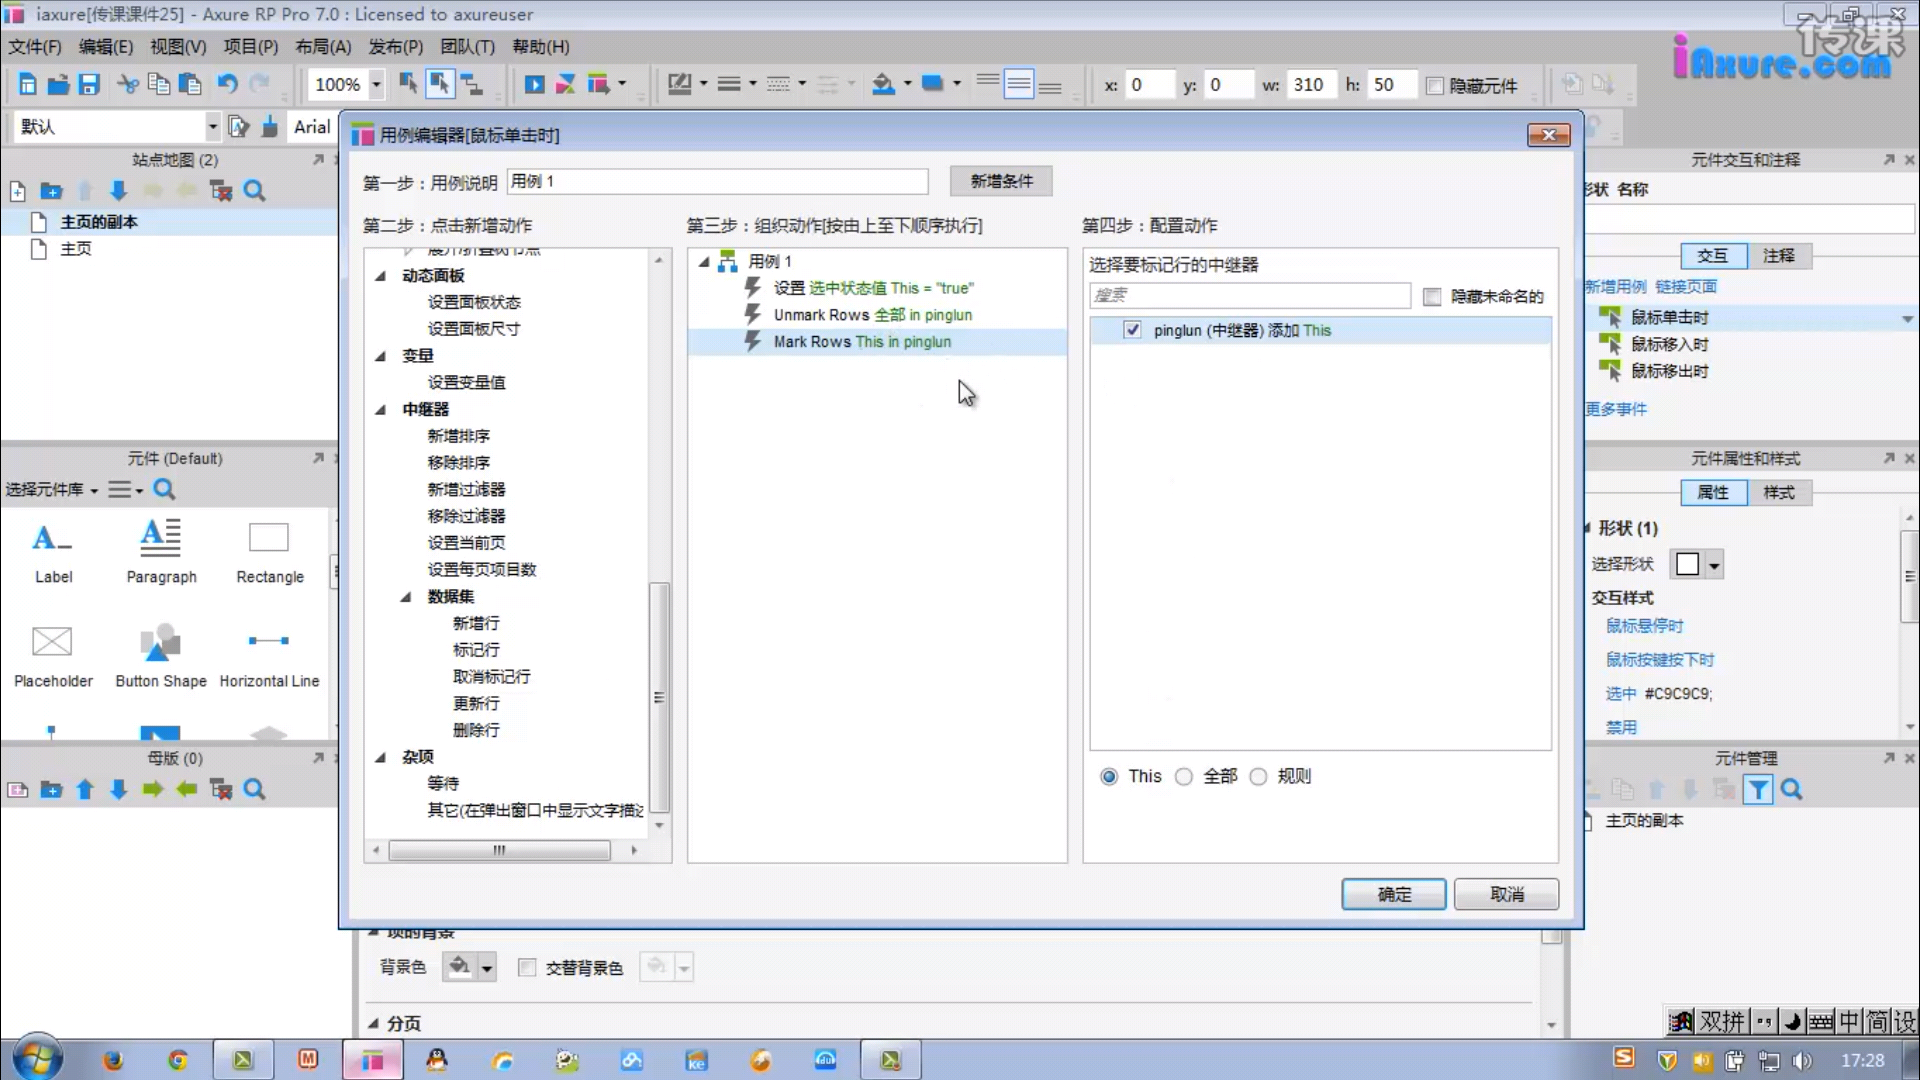
Task: Select the This radio button
Action: (x=1109, y=777)
